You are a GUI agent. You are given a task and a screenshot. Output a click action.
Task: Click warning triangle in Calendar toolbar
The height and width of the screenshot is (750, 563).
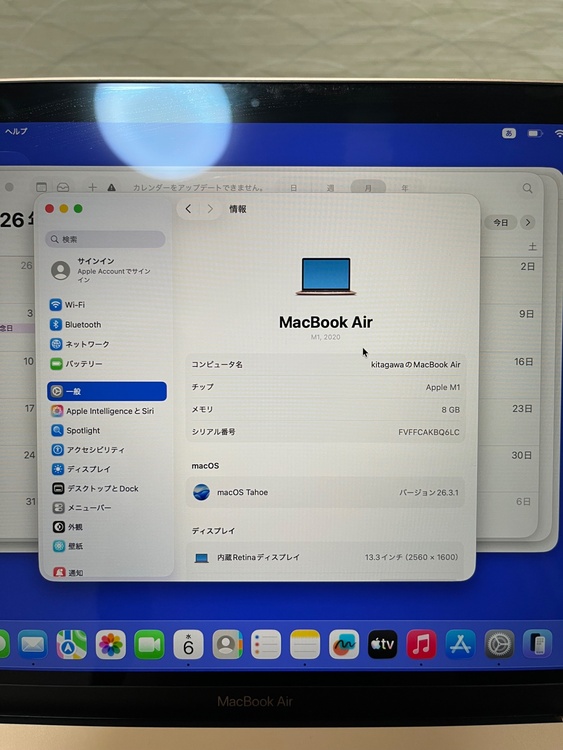111,188
